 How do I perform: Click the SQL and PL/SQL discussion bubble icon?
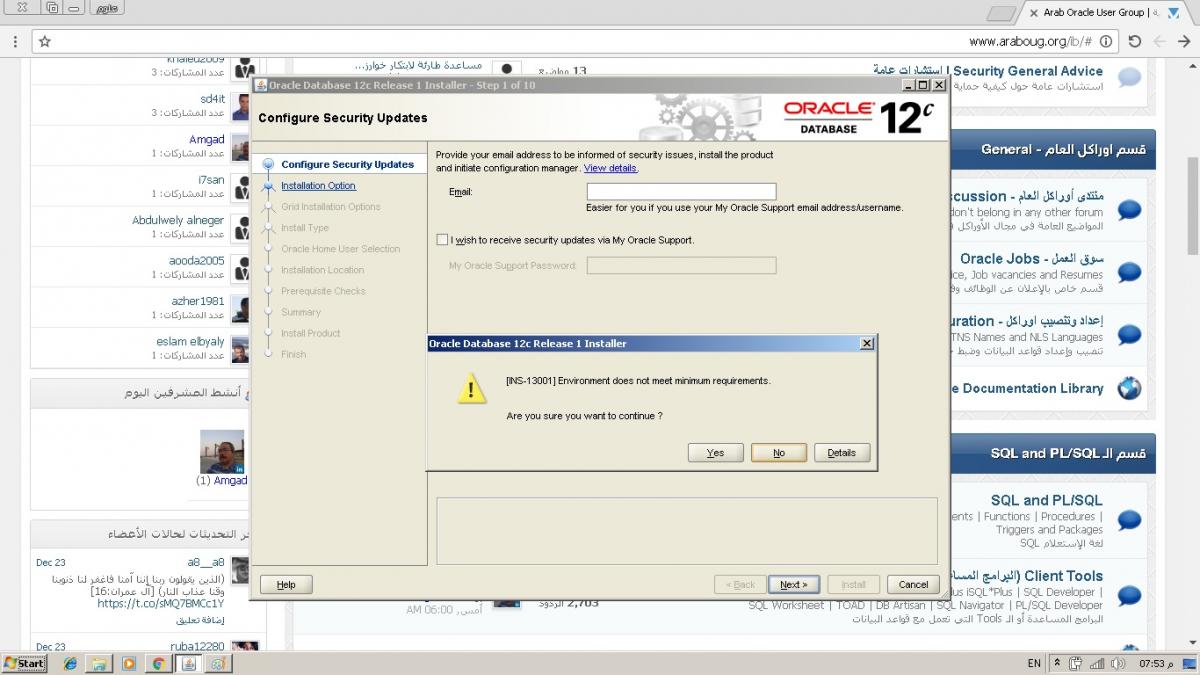tap(1129, 520)
